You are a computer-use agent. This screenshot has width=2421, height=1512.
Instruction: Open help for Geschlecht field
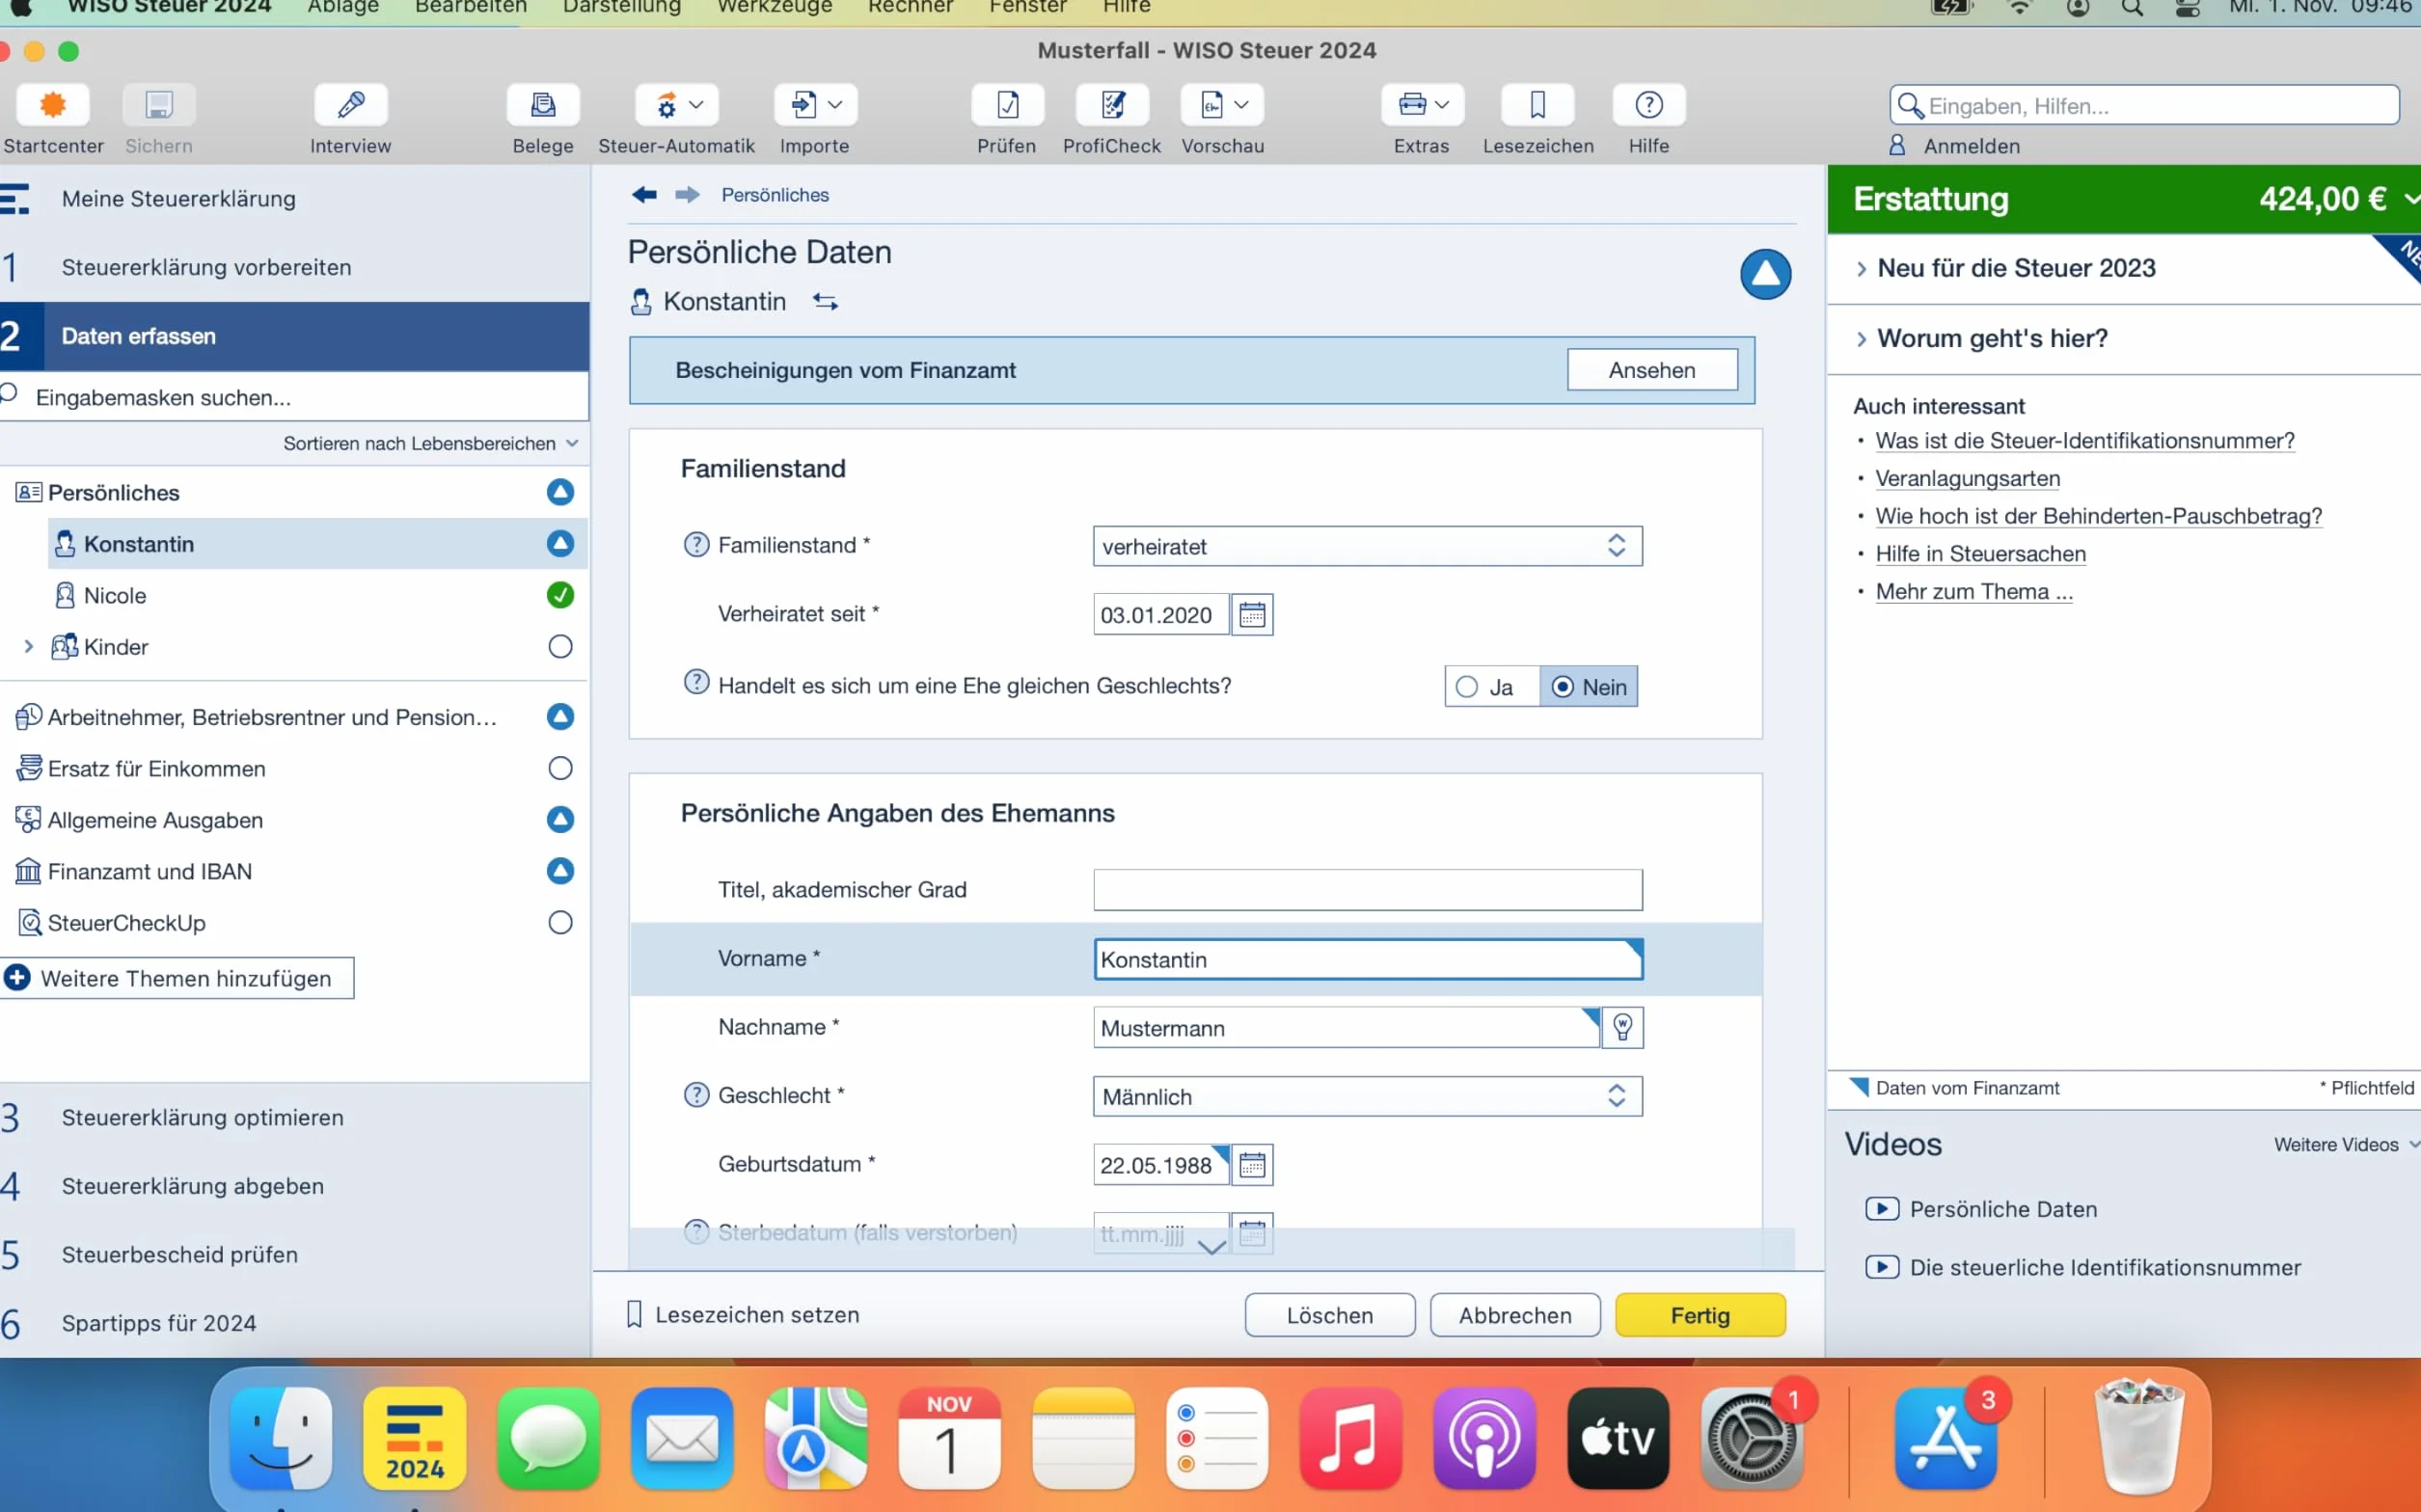click(696, 1095)
